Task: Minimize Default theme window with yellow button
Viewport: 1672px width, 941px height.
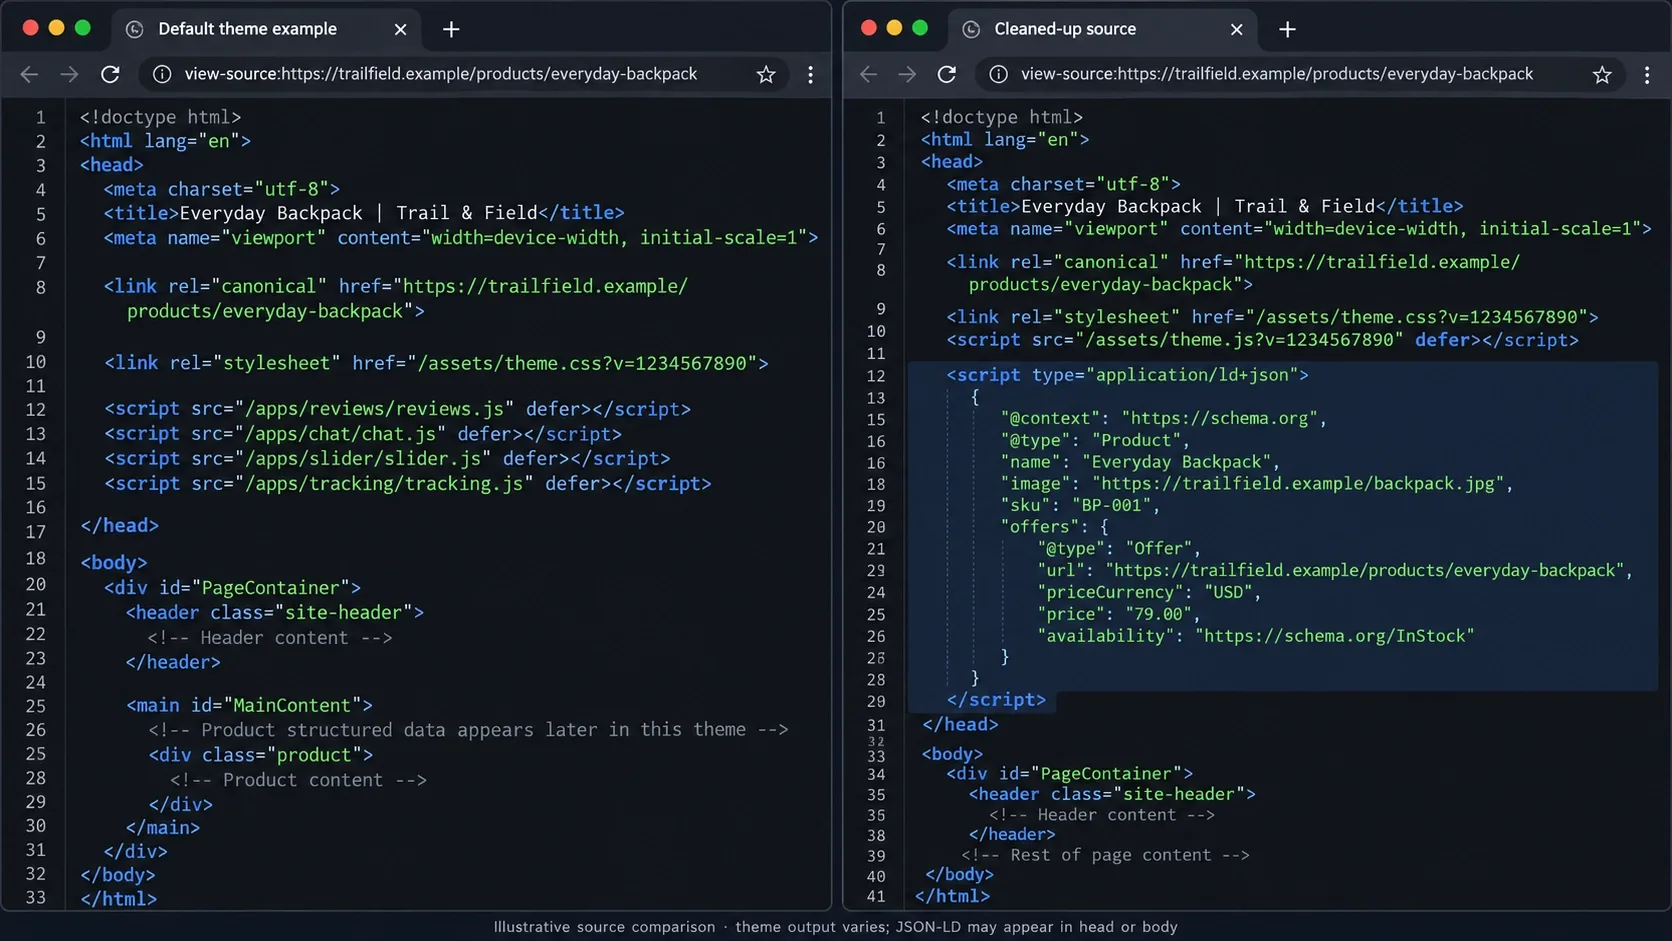Action: click(56, 28)
